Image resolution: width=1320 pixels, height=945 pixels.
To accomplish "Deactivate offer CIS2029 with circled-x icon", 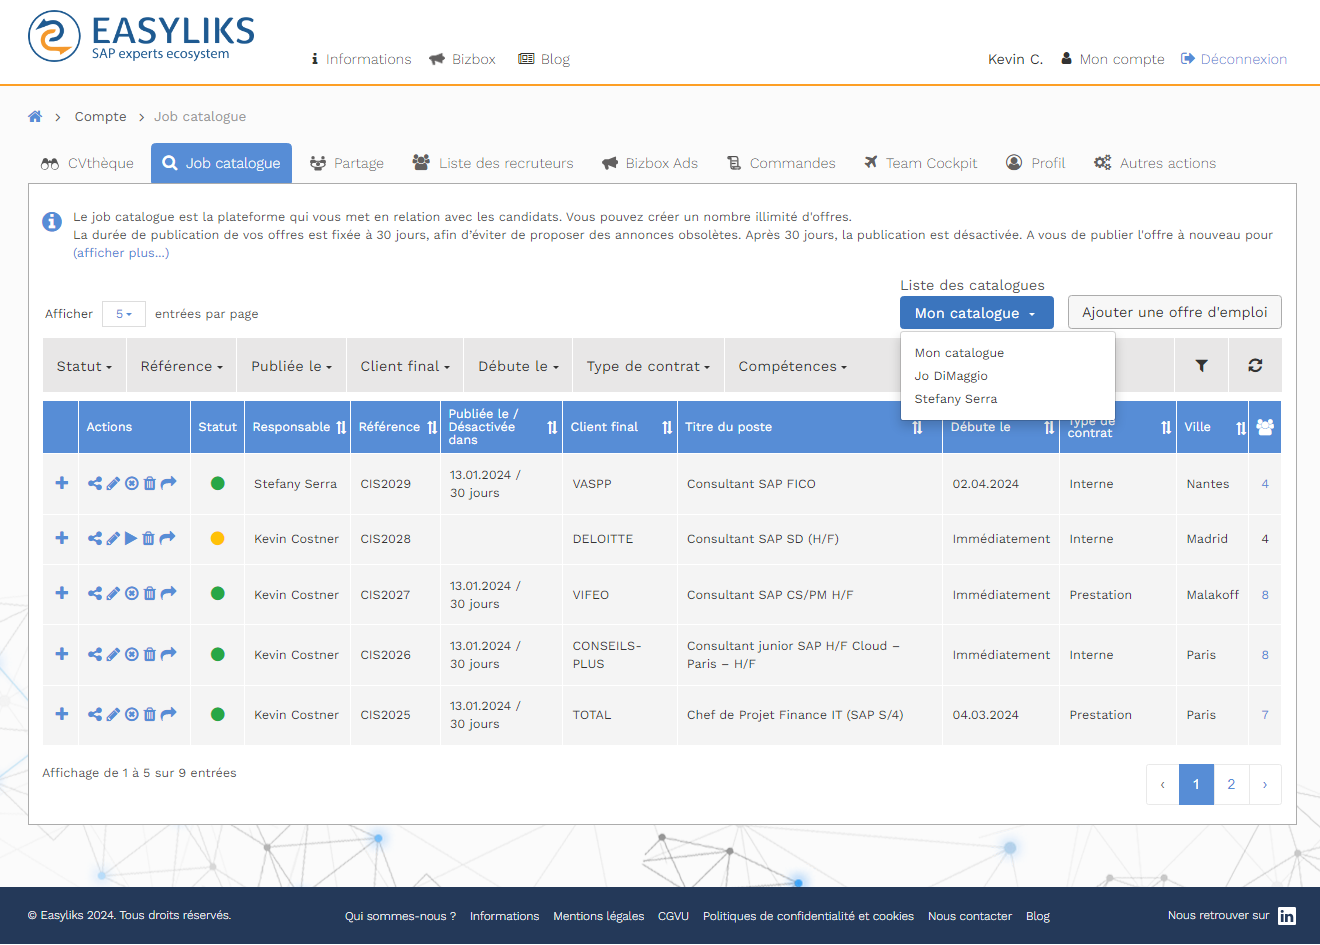I will 131,484.
